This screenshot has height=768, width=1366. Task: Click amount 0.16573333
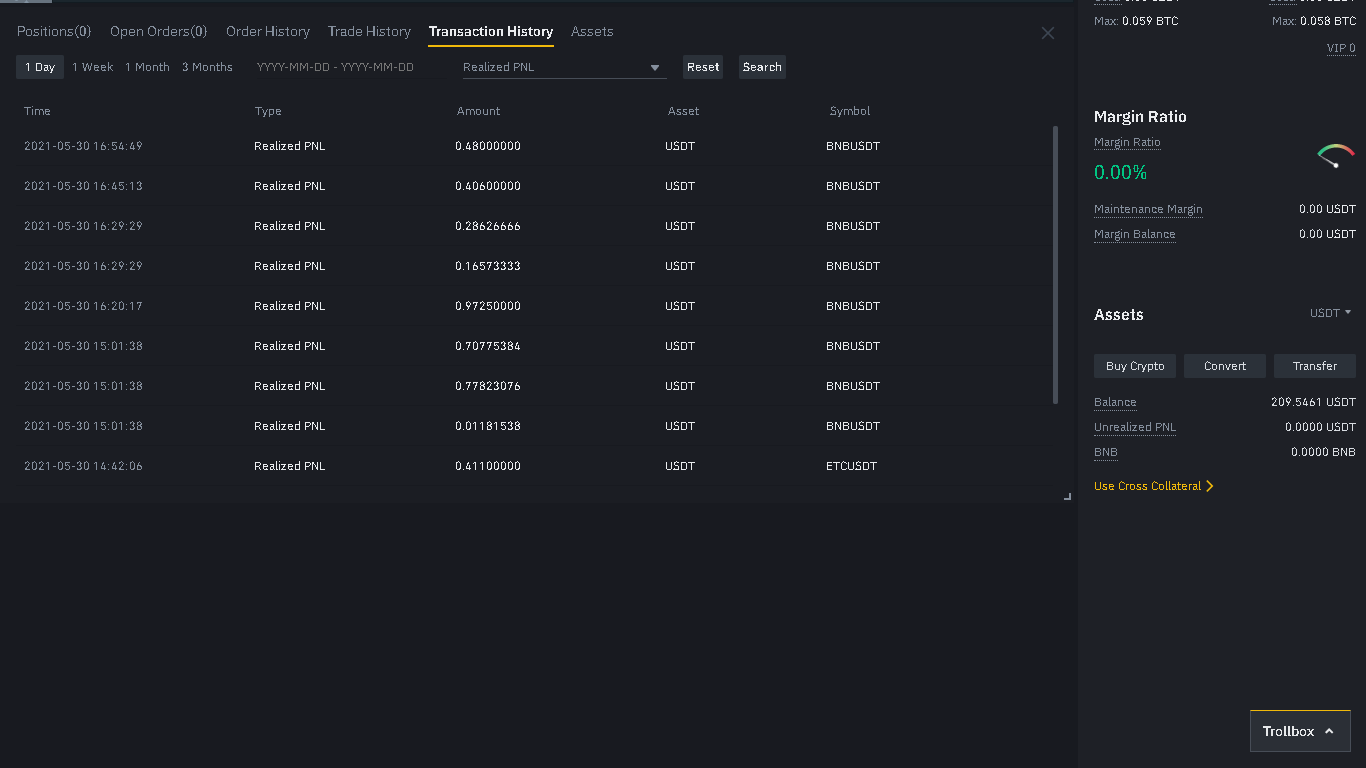(x=488, y=266)
